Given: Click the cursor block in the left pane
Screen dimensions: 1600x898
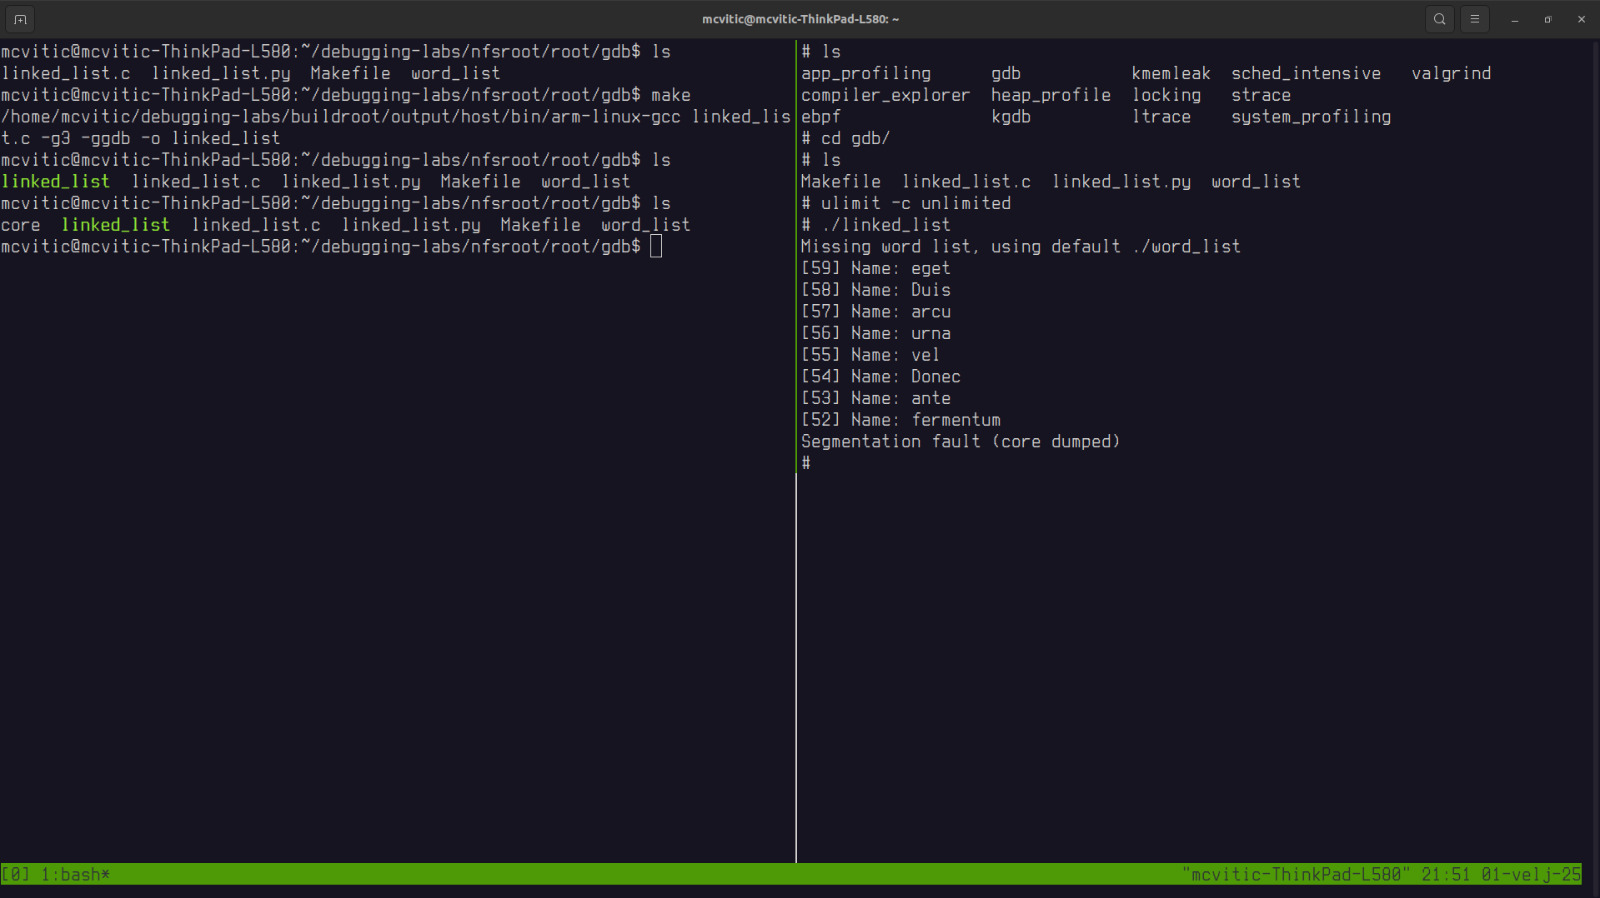Looking at the screenshot, I should [x=656, y=247].
